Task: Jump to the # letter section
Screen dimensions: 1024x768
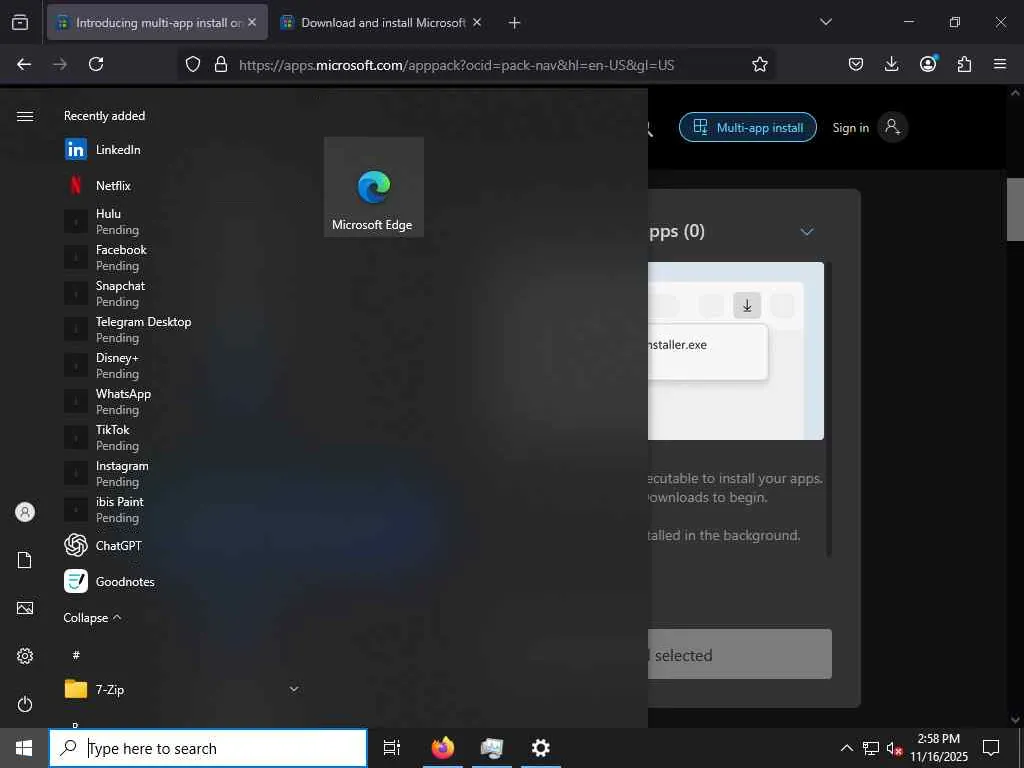Action: pos(76,654)
